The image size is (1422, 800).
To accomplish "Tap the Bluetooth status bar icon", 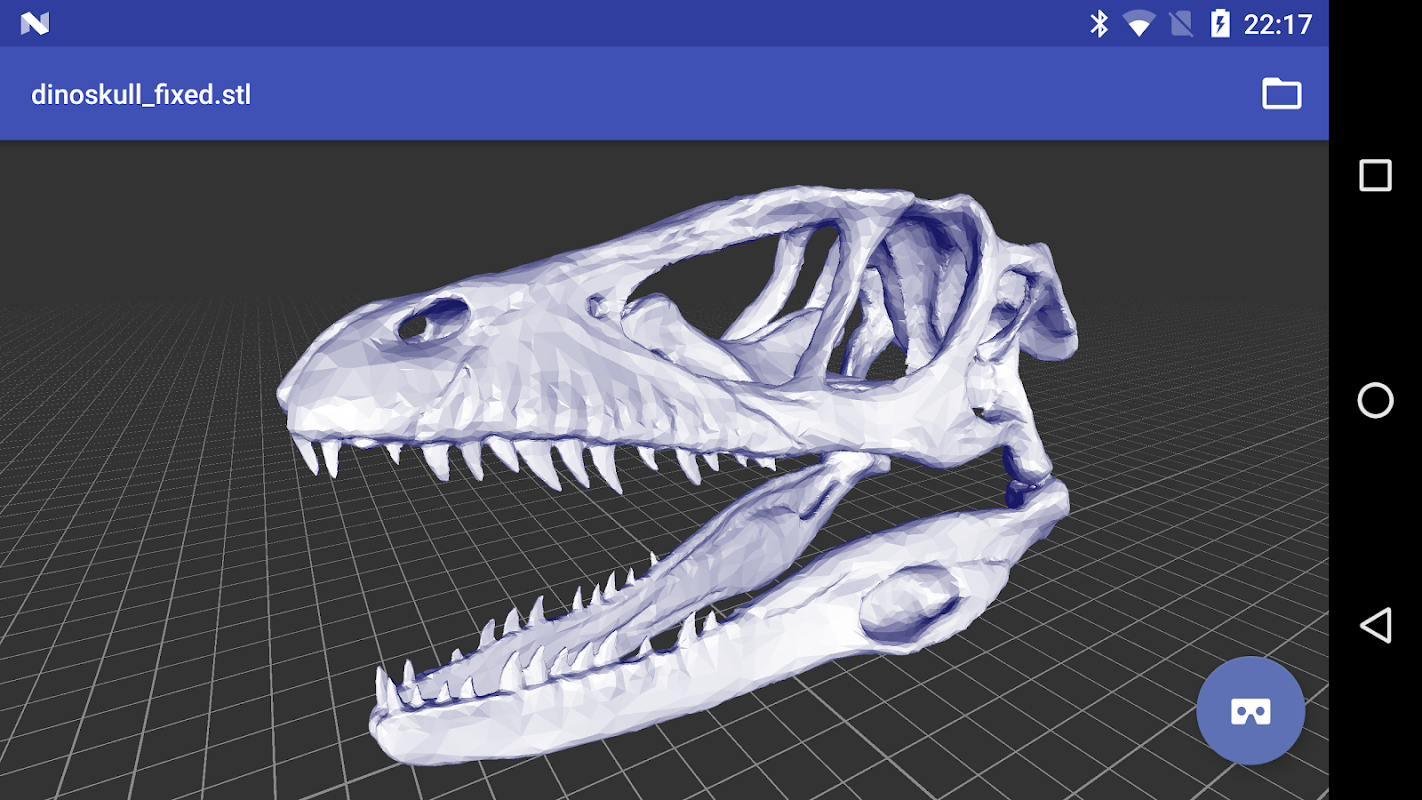I will tap(1099, 23).
